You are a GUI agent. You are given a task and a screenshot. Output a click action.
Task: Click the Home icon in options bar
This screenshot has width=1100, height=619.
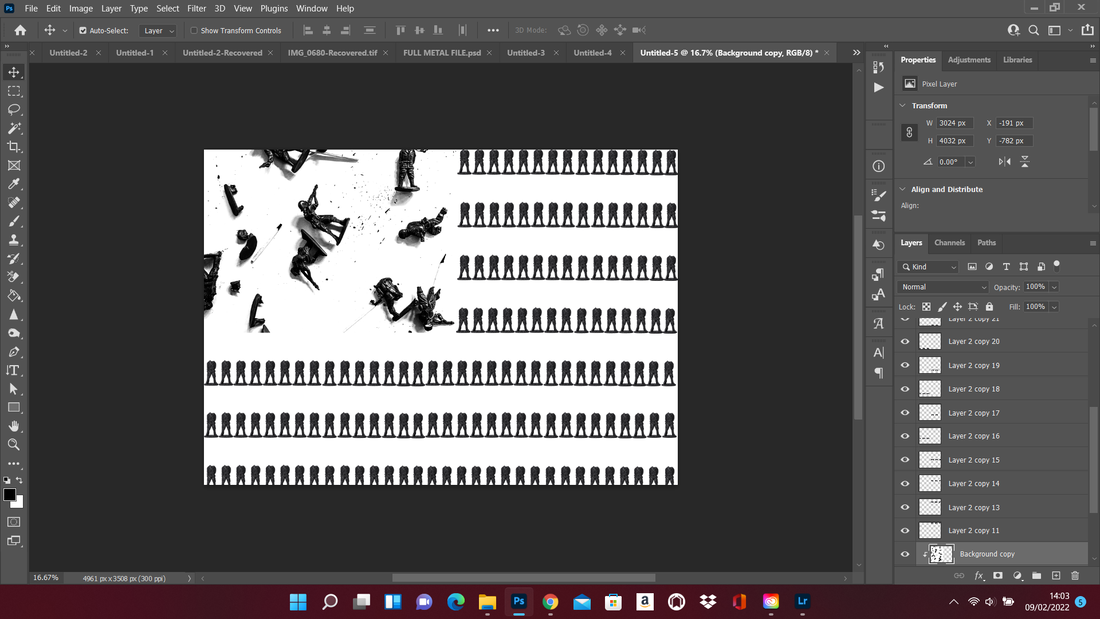click(x=20, y=30)
